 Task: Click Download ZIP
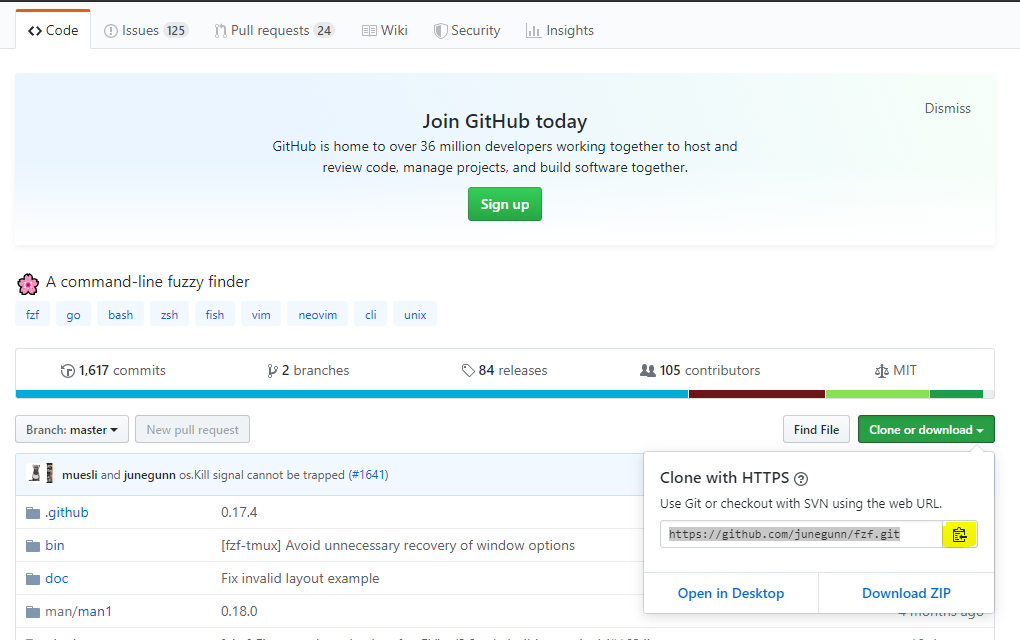click(x=906, y=593)
